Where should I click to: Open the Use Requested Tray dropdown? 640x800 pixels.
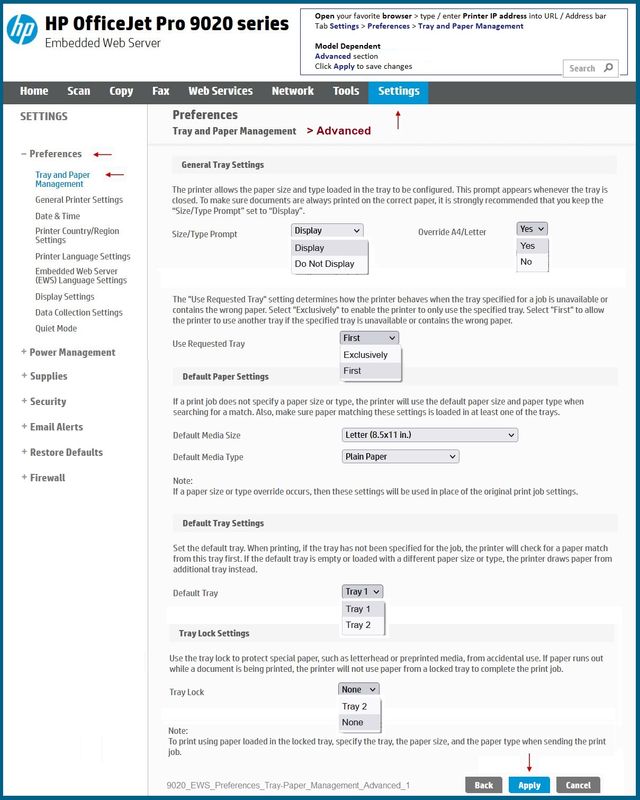click(x=370, y=338)
